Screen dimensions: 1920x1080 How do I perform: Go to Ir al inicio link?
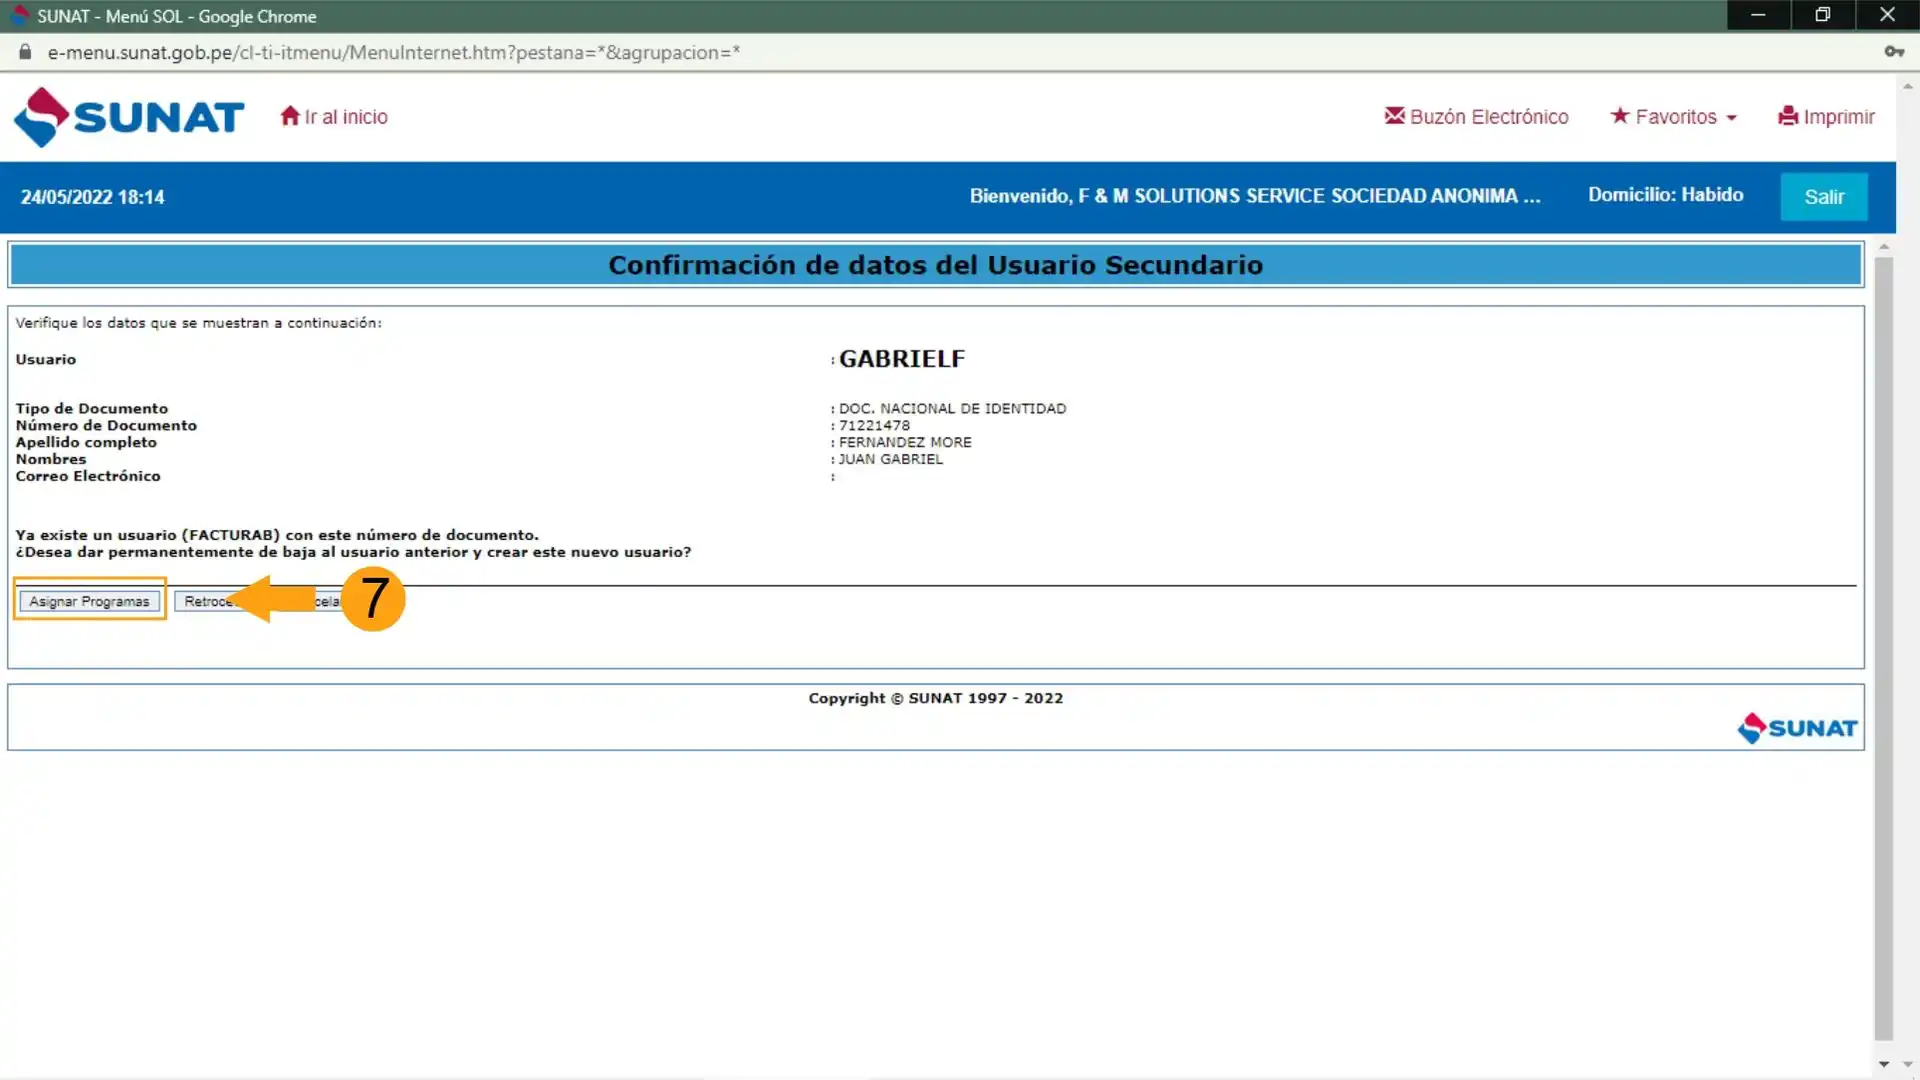(x=346, y=117)
